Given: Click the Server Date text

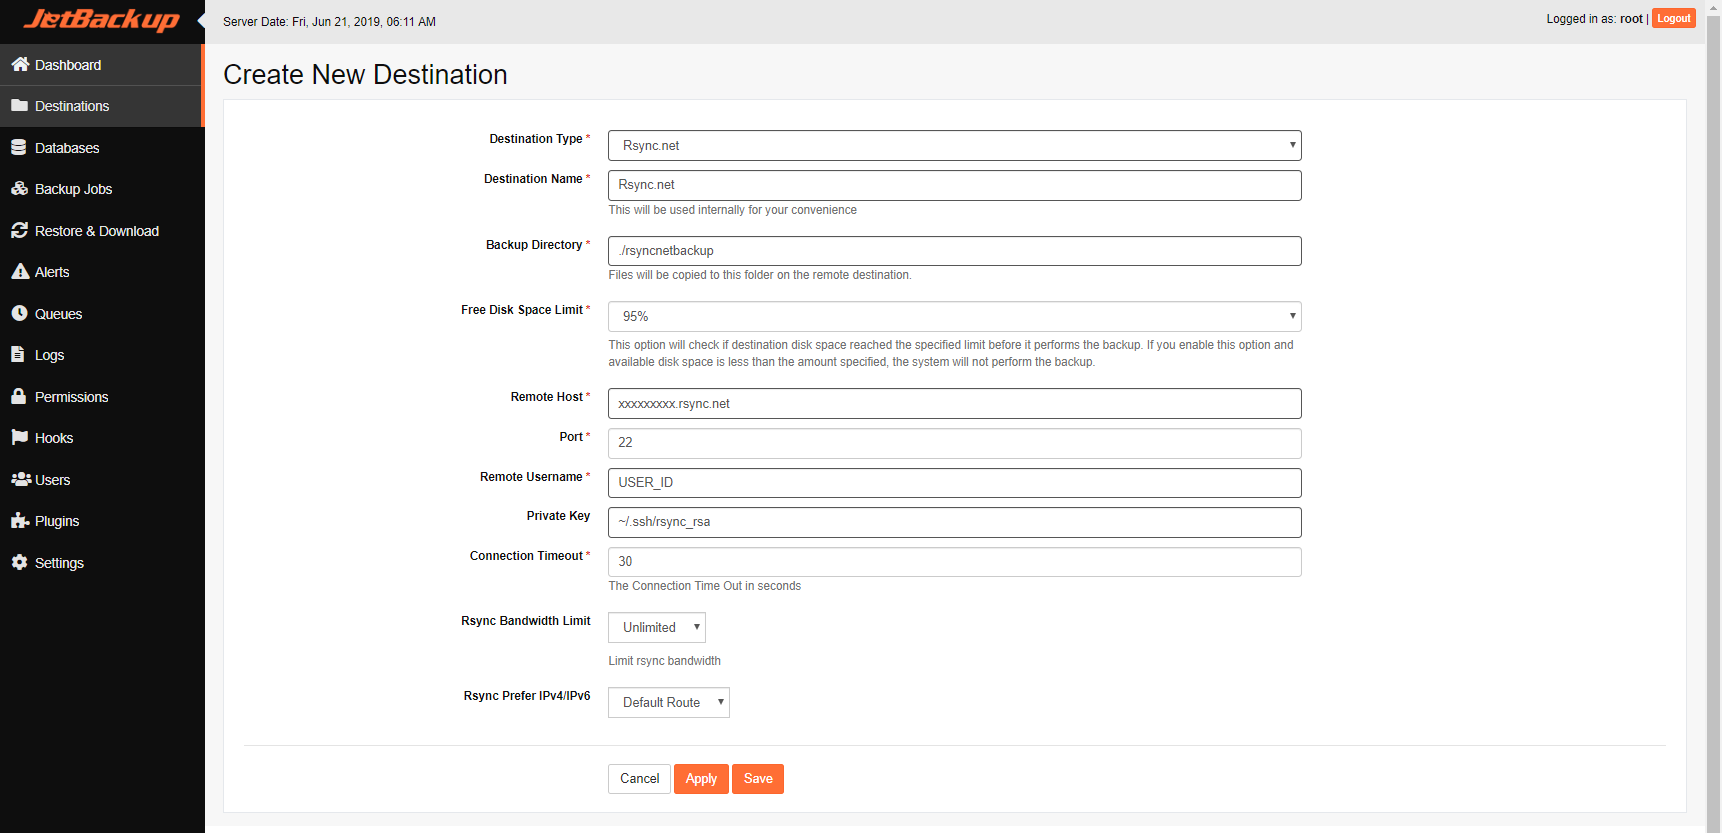Looking at the screenshot, I should [x=329, y=22].
